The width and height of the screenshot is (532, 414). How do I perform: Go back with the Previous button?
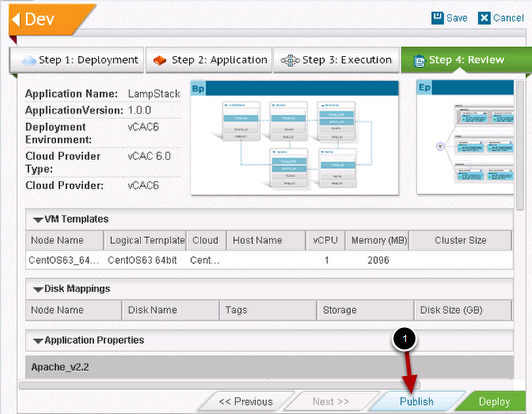(246, 401)
